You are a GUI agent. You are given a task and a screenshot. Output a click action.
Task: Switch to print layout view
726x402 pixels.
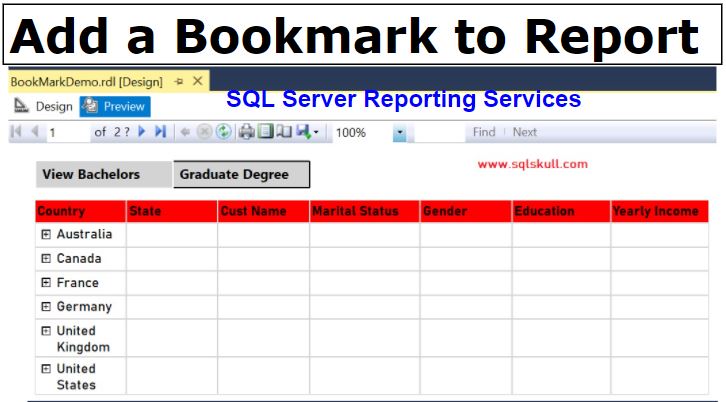(x=265, y=132)
